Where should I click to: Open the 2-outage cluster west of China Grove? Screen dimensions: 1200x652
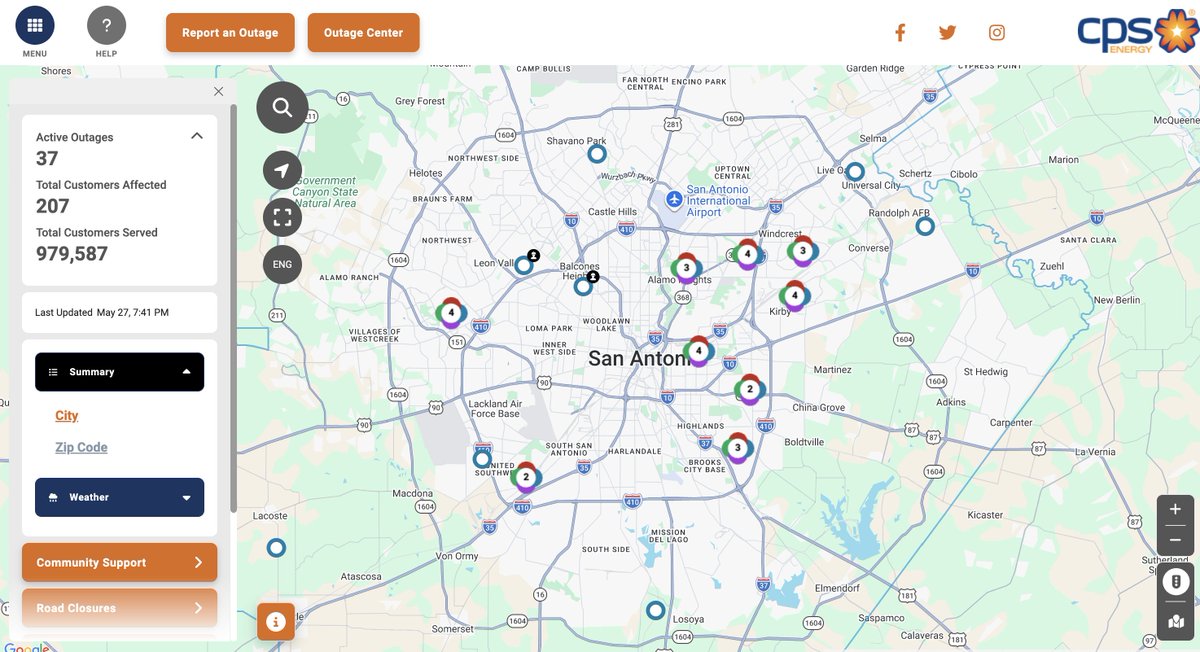click(750, 390)
